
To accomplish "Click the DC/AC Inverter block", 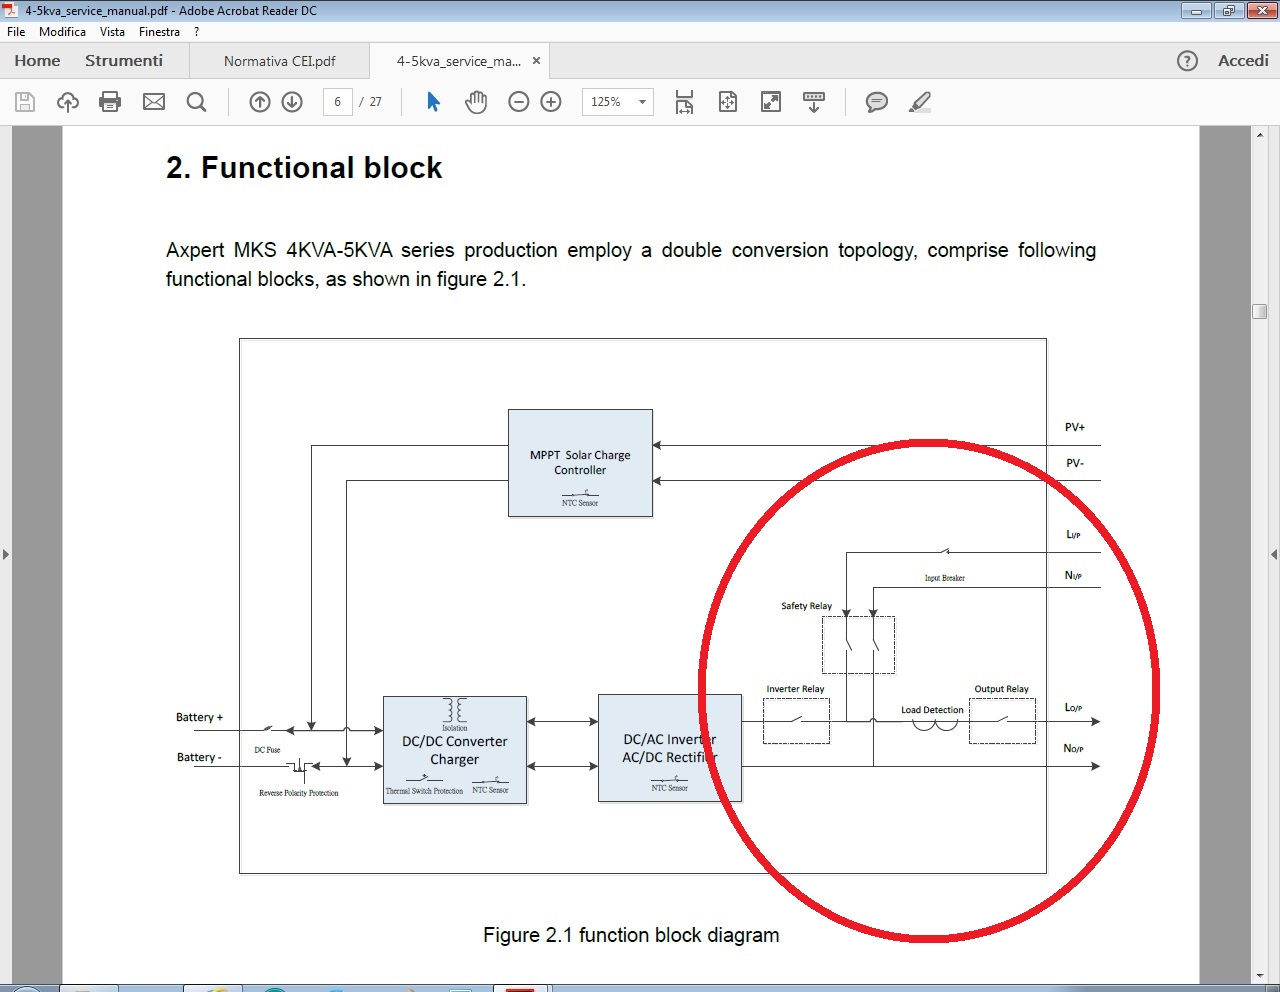I will click(x=670, y=748).
